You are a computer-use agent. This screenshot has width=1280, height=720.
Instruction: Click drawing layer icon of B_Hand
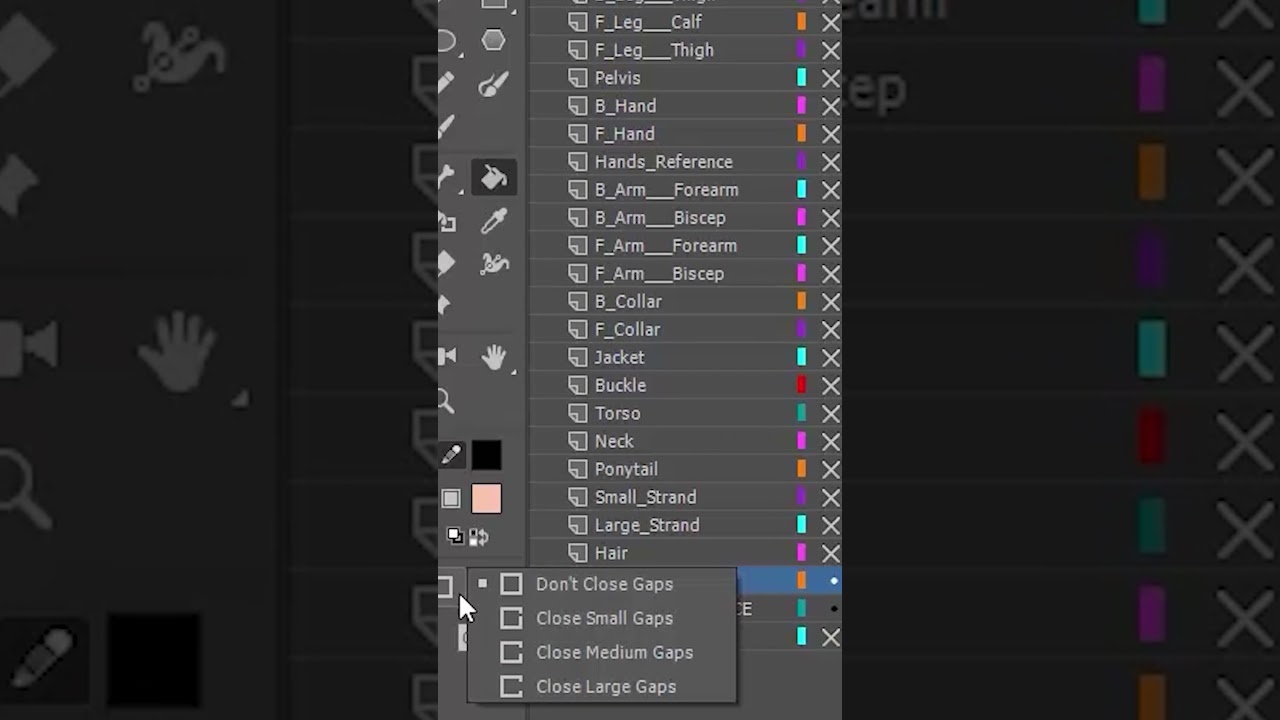(x=578, y=105)
